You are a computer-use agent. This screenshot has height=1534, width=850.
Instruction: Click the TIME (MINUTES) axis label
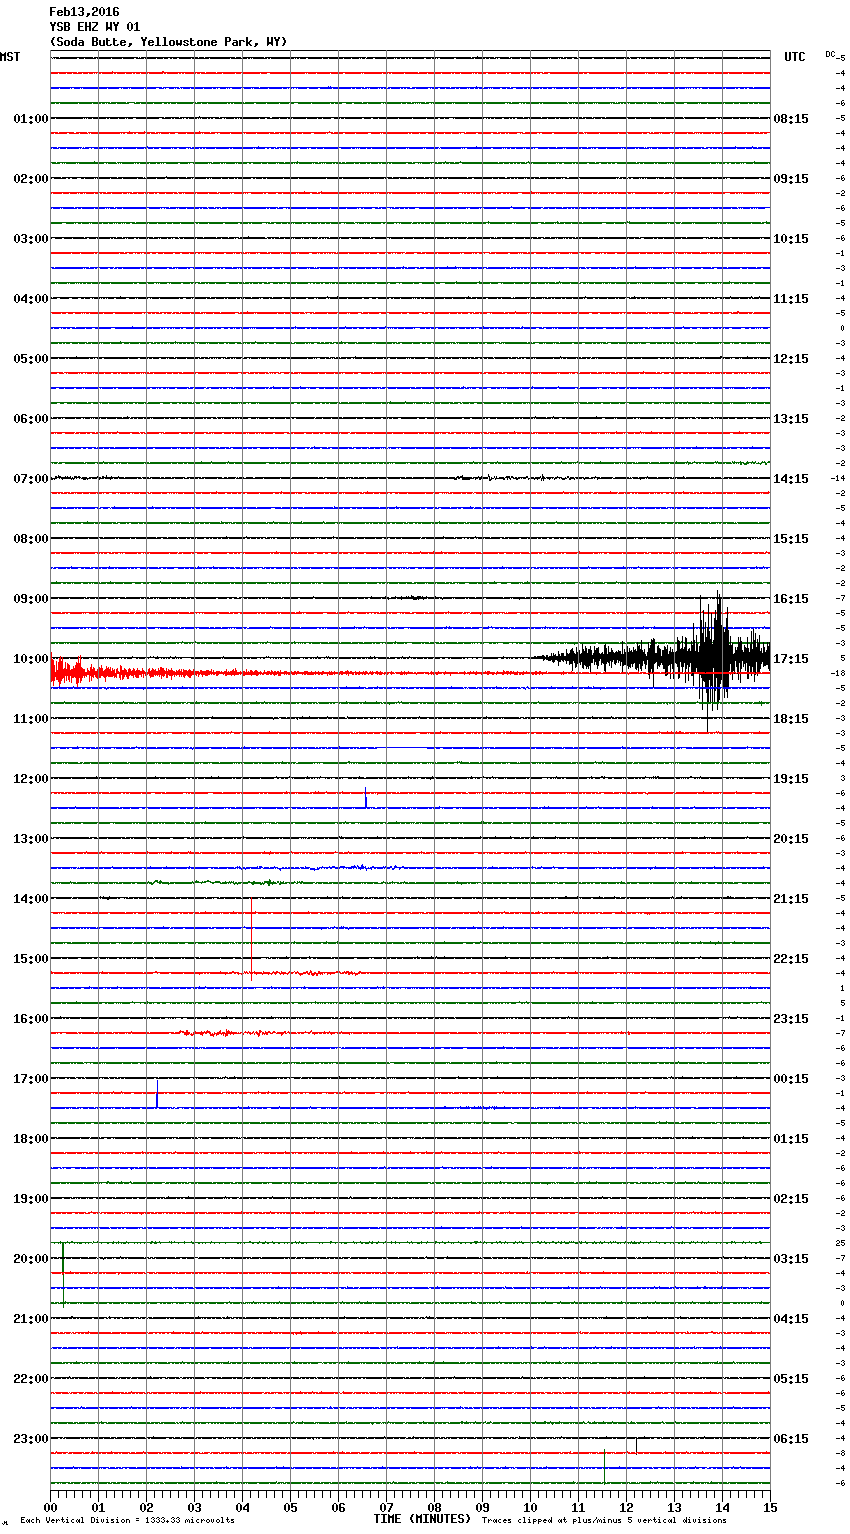(x=422, y=1519)
